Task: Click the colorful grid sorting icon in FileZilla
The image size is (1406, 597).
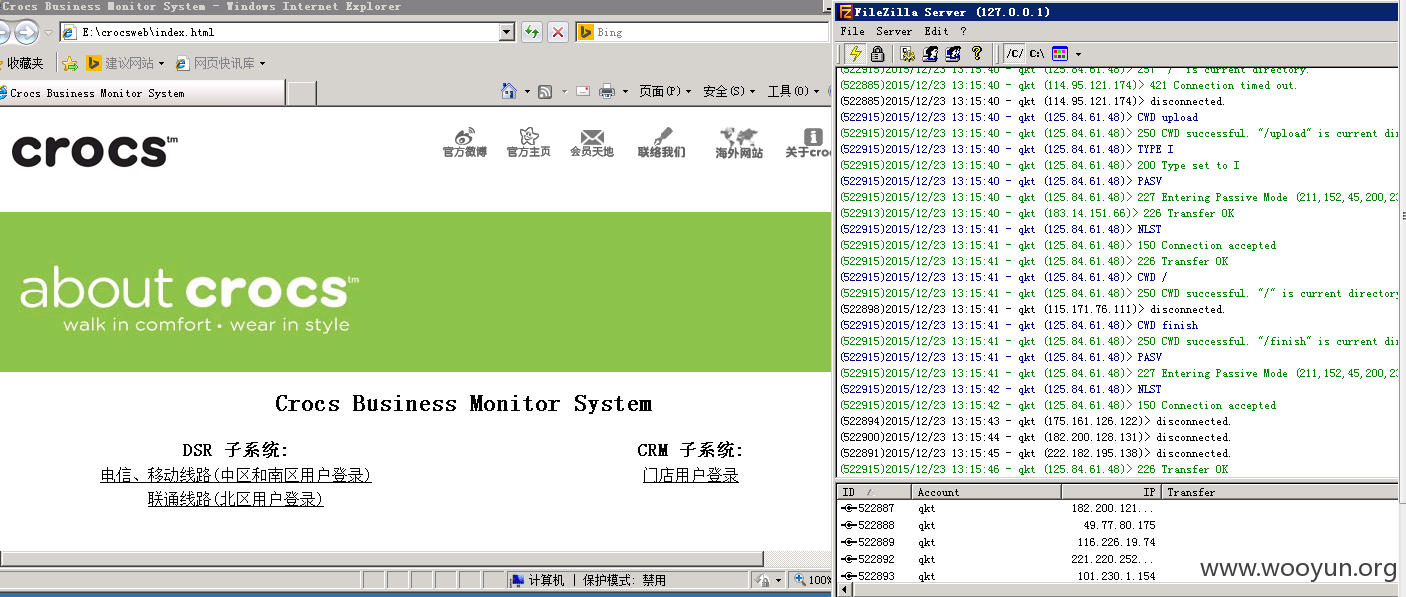Action: click(x=1060, y=53)
